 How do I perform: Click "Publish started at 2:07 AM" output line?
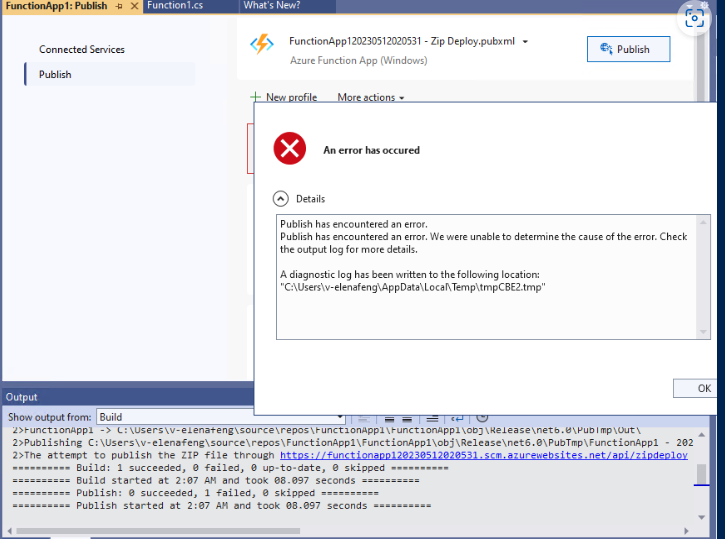221,506
